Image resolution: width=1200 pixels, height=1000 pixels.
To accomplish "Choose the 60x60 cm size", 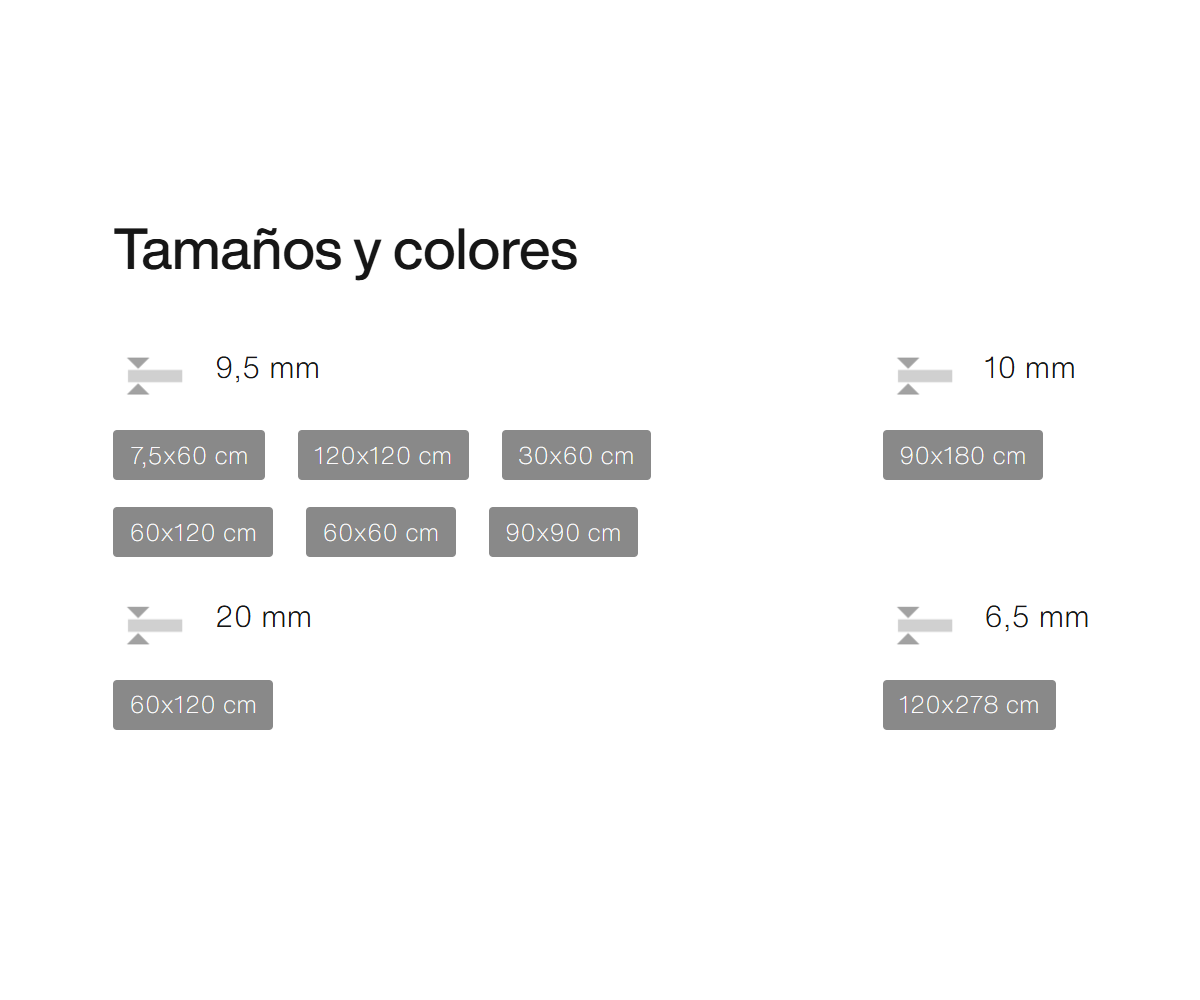I will (x=381, y=532).
